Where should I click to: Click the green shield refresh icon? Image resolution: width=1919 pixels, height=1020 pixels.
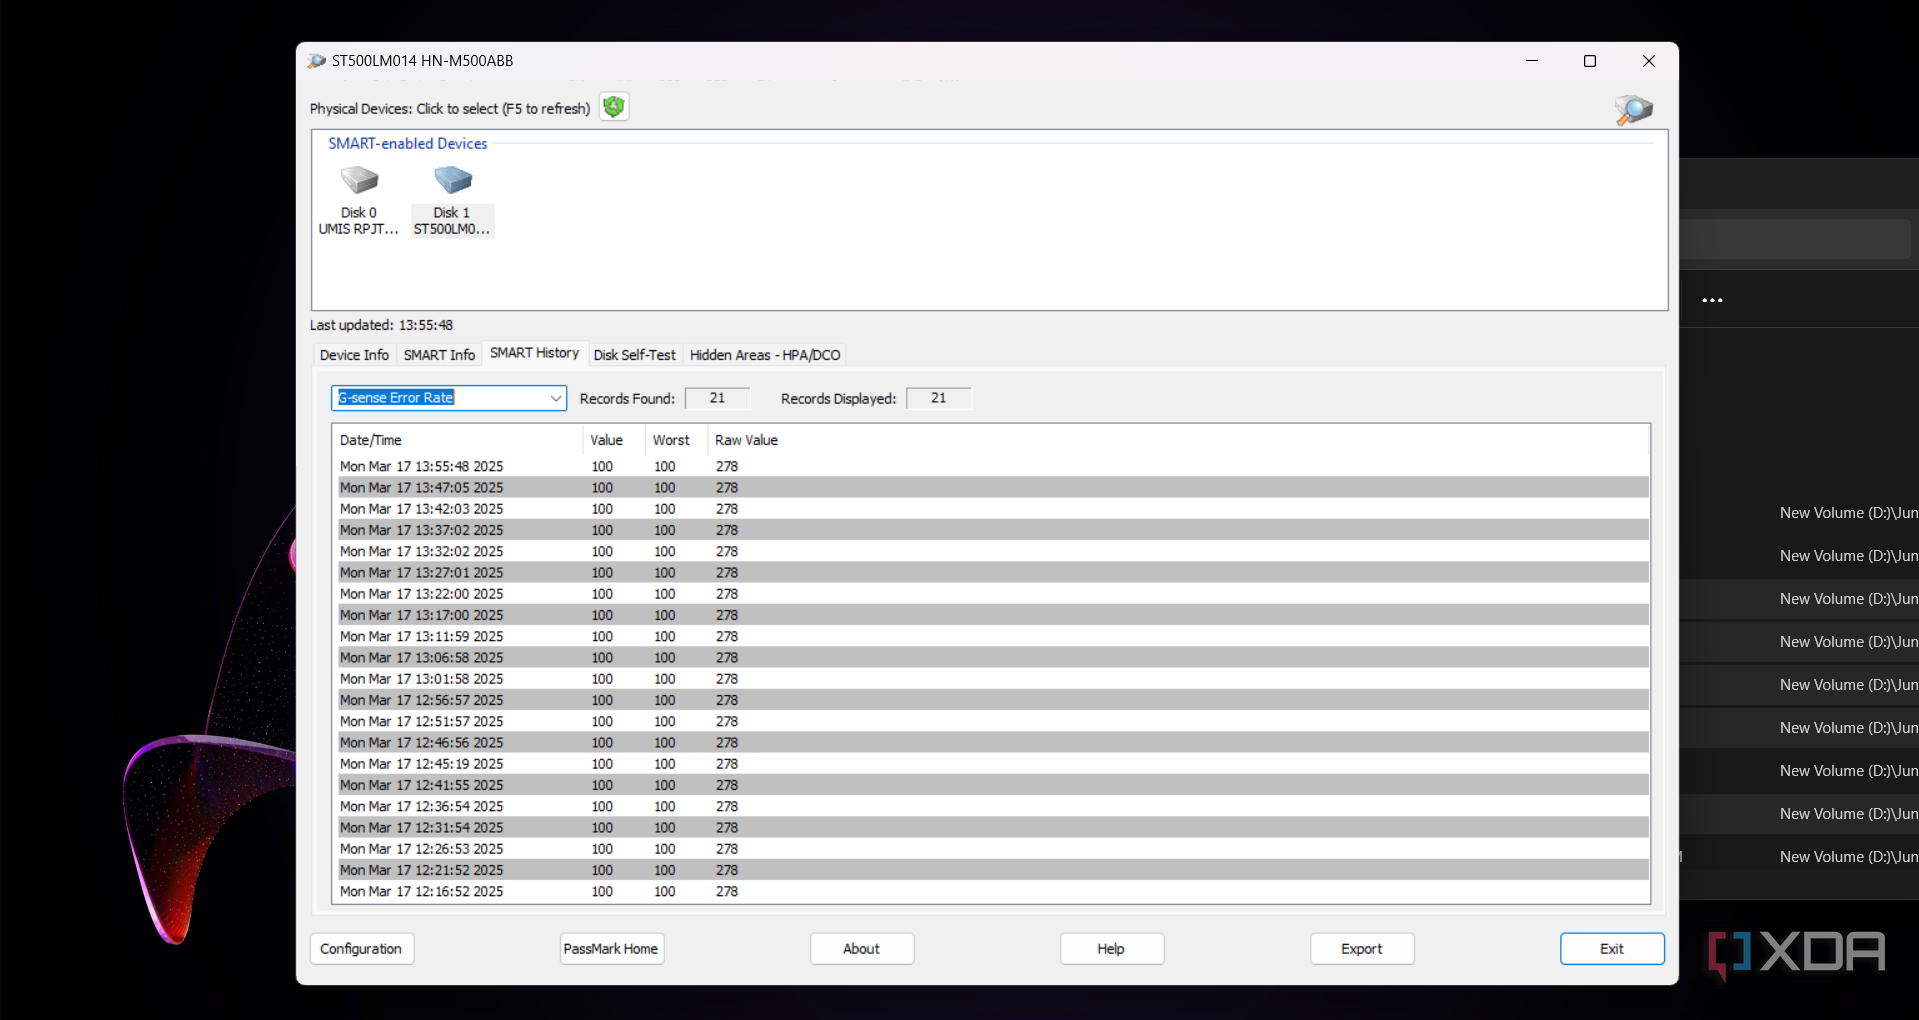(x=614, y=107)
